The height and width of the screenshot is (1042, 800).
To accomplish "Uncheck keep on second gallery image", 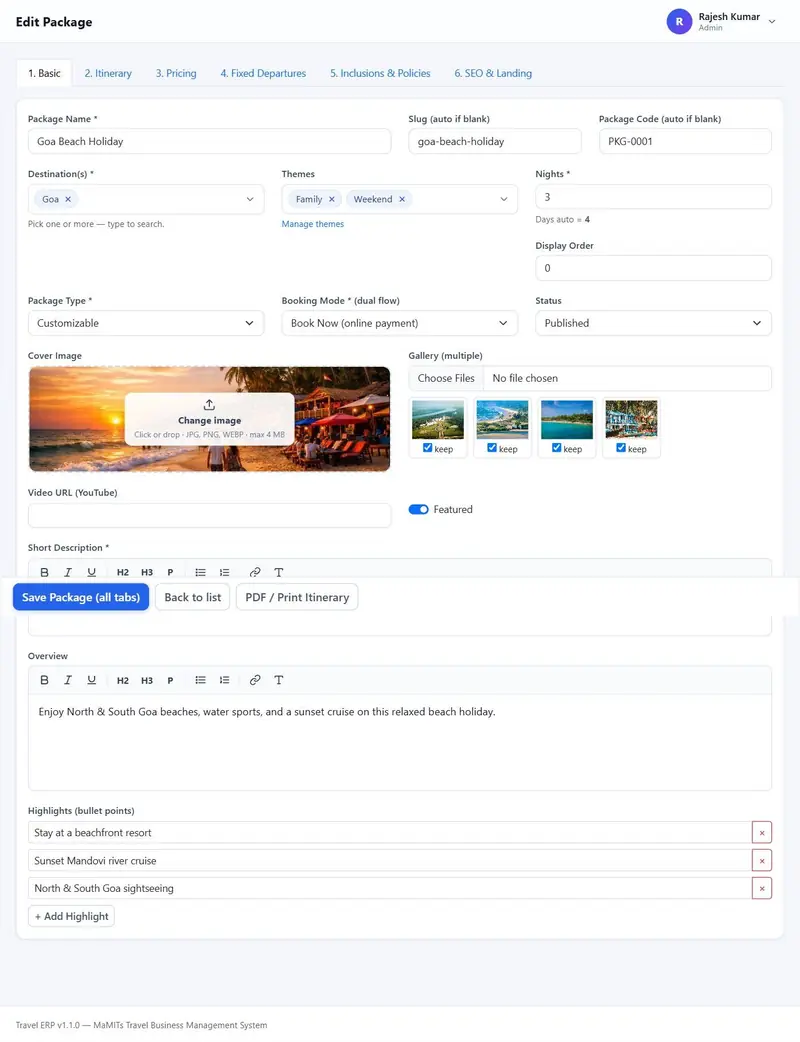I will (x=492, y=448).
